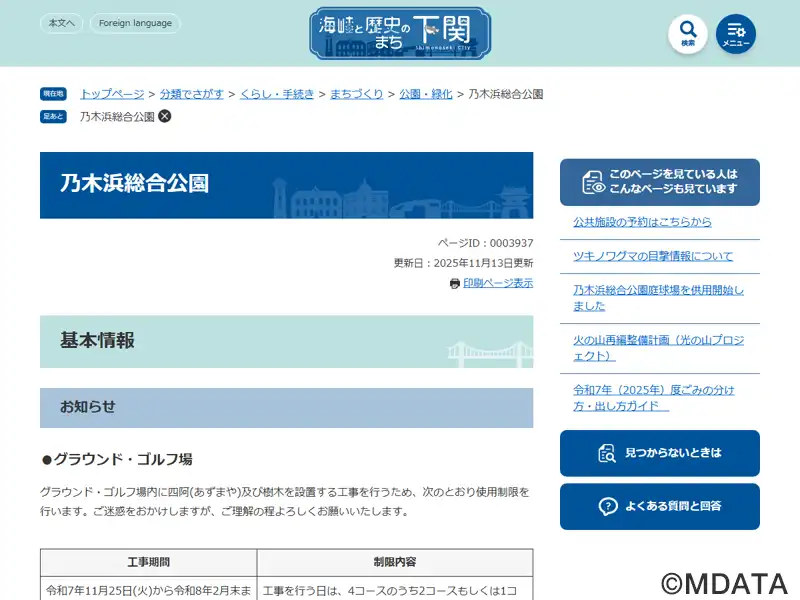Go to 公園・緑化 breadcrumb
Screen dimensions: 800x600
coord(424,94)
